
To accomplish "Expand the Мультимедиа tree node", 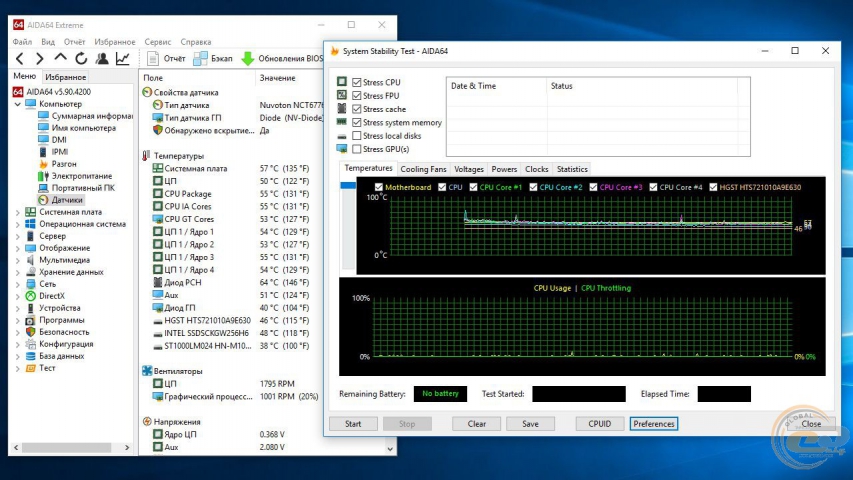I will [17, 260].
